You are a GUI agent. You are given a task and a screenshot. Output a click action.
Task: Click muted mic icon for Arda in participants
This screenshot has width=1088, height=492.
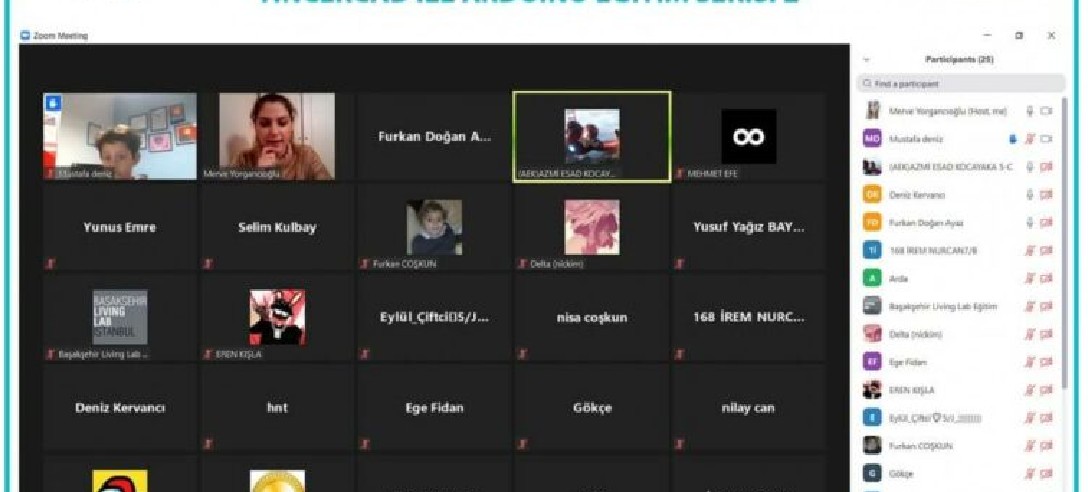click(x=1029, y=279)
